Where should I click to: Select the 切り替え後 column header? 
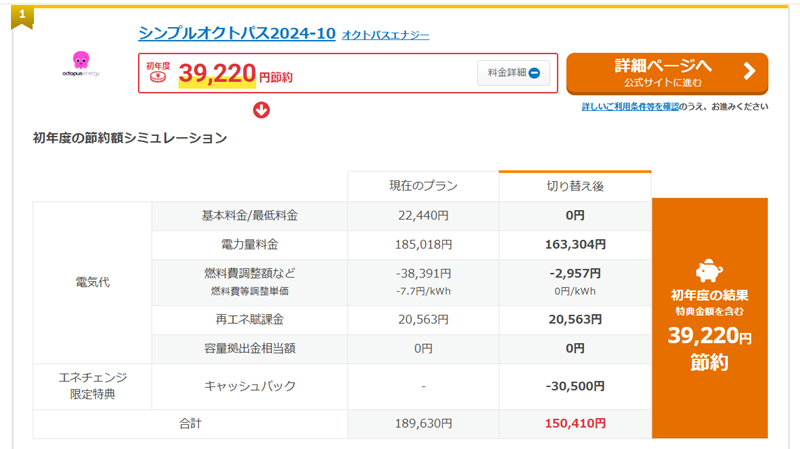(x=575, y=186)
